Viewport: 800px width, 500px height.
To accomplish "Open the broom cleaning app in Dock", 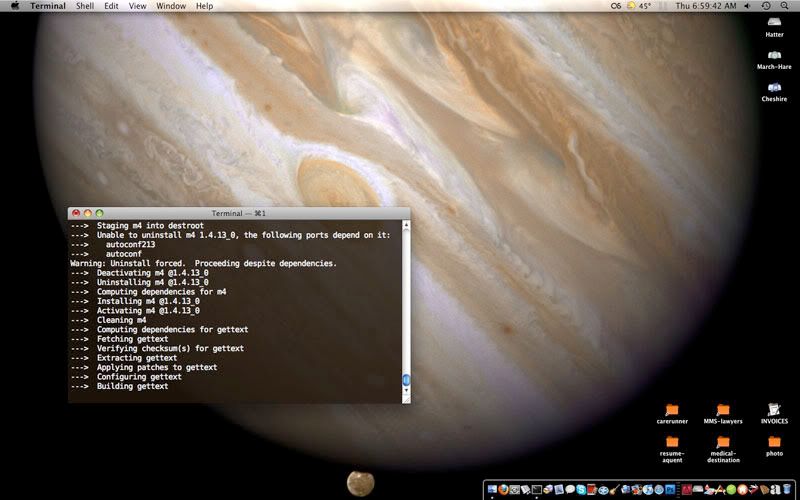I will (x=614, y=489).
